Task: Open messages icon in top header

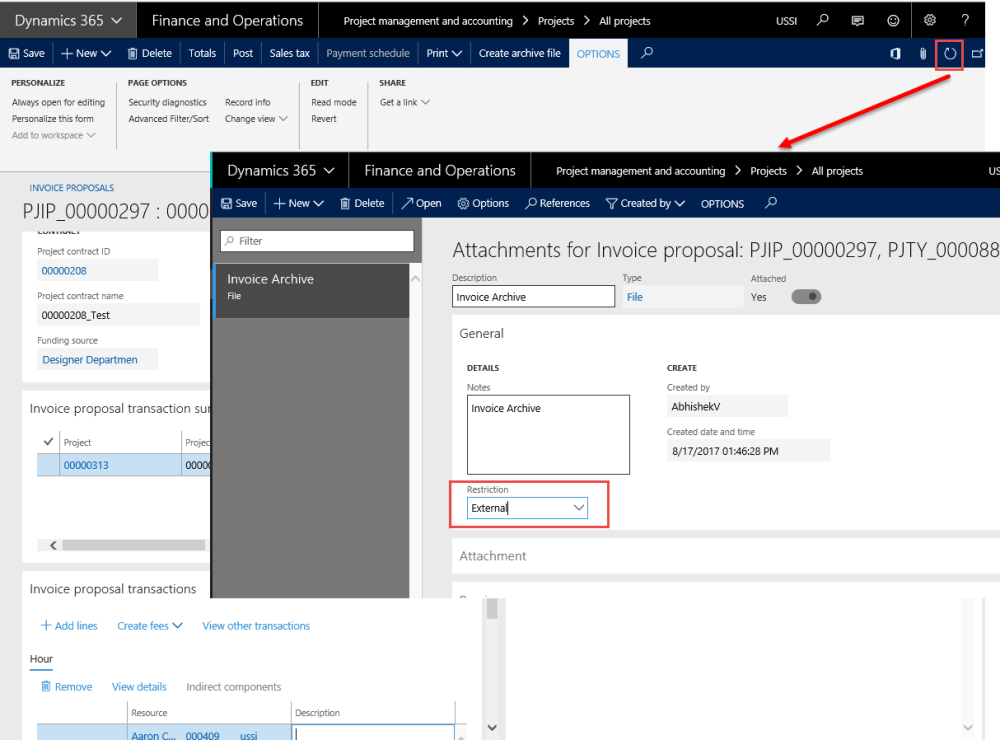Action: pos(858,20)
